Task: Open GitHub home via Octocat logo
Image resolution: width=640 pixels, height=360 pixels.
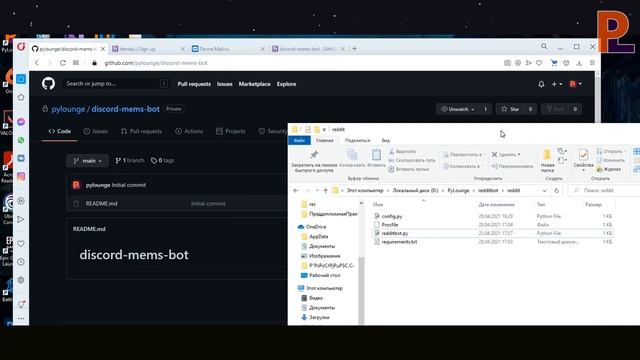Action: pyautogui.click(x=48, y=84)
